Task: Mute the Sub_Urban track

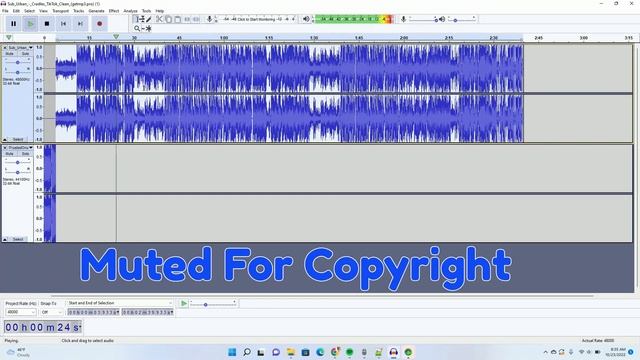Action: pos(10,53)
